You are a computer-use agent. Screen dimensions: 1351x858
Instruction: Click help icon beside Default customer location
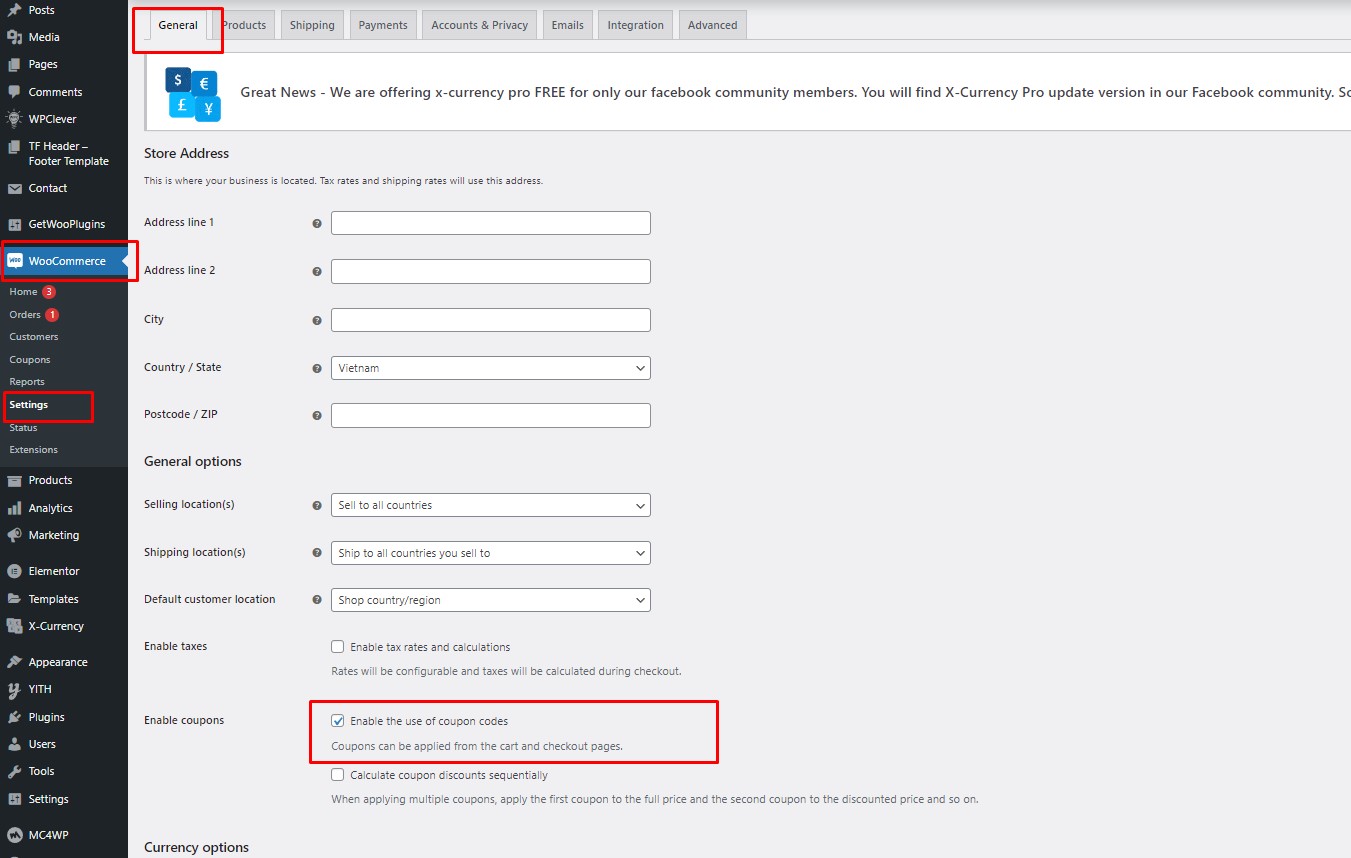317,600
